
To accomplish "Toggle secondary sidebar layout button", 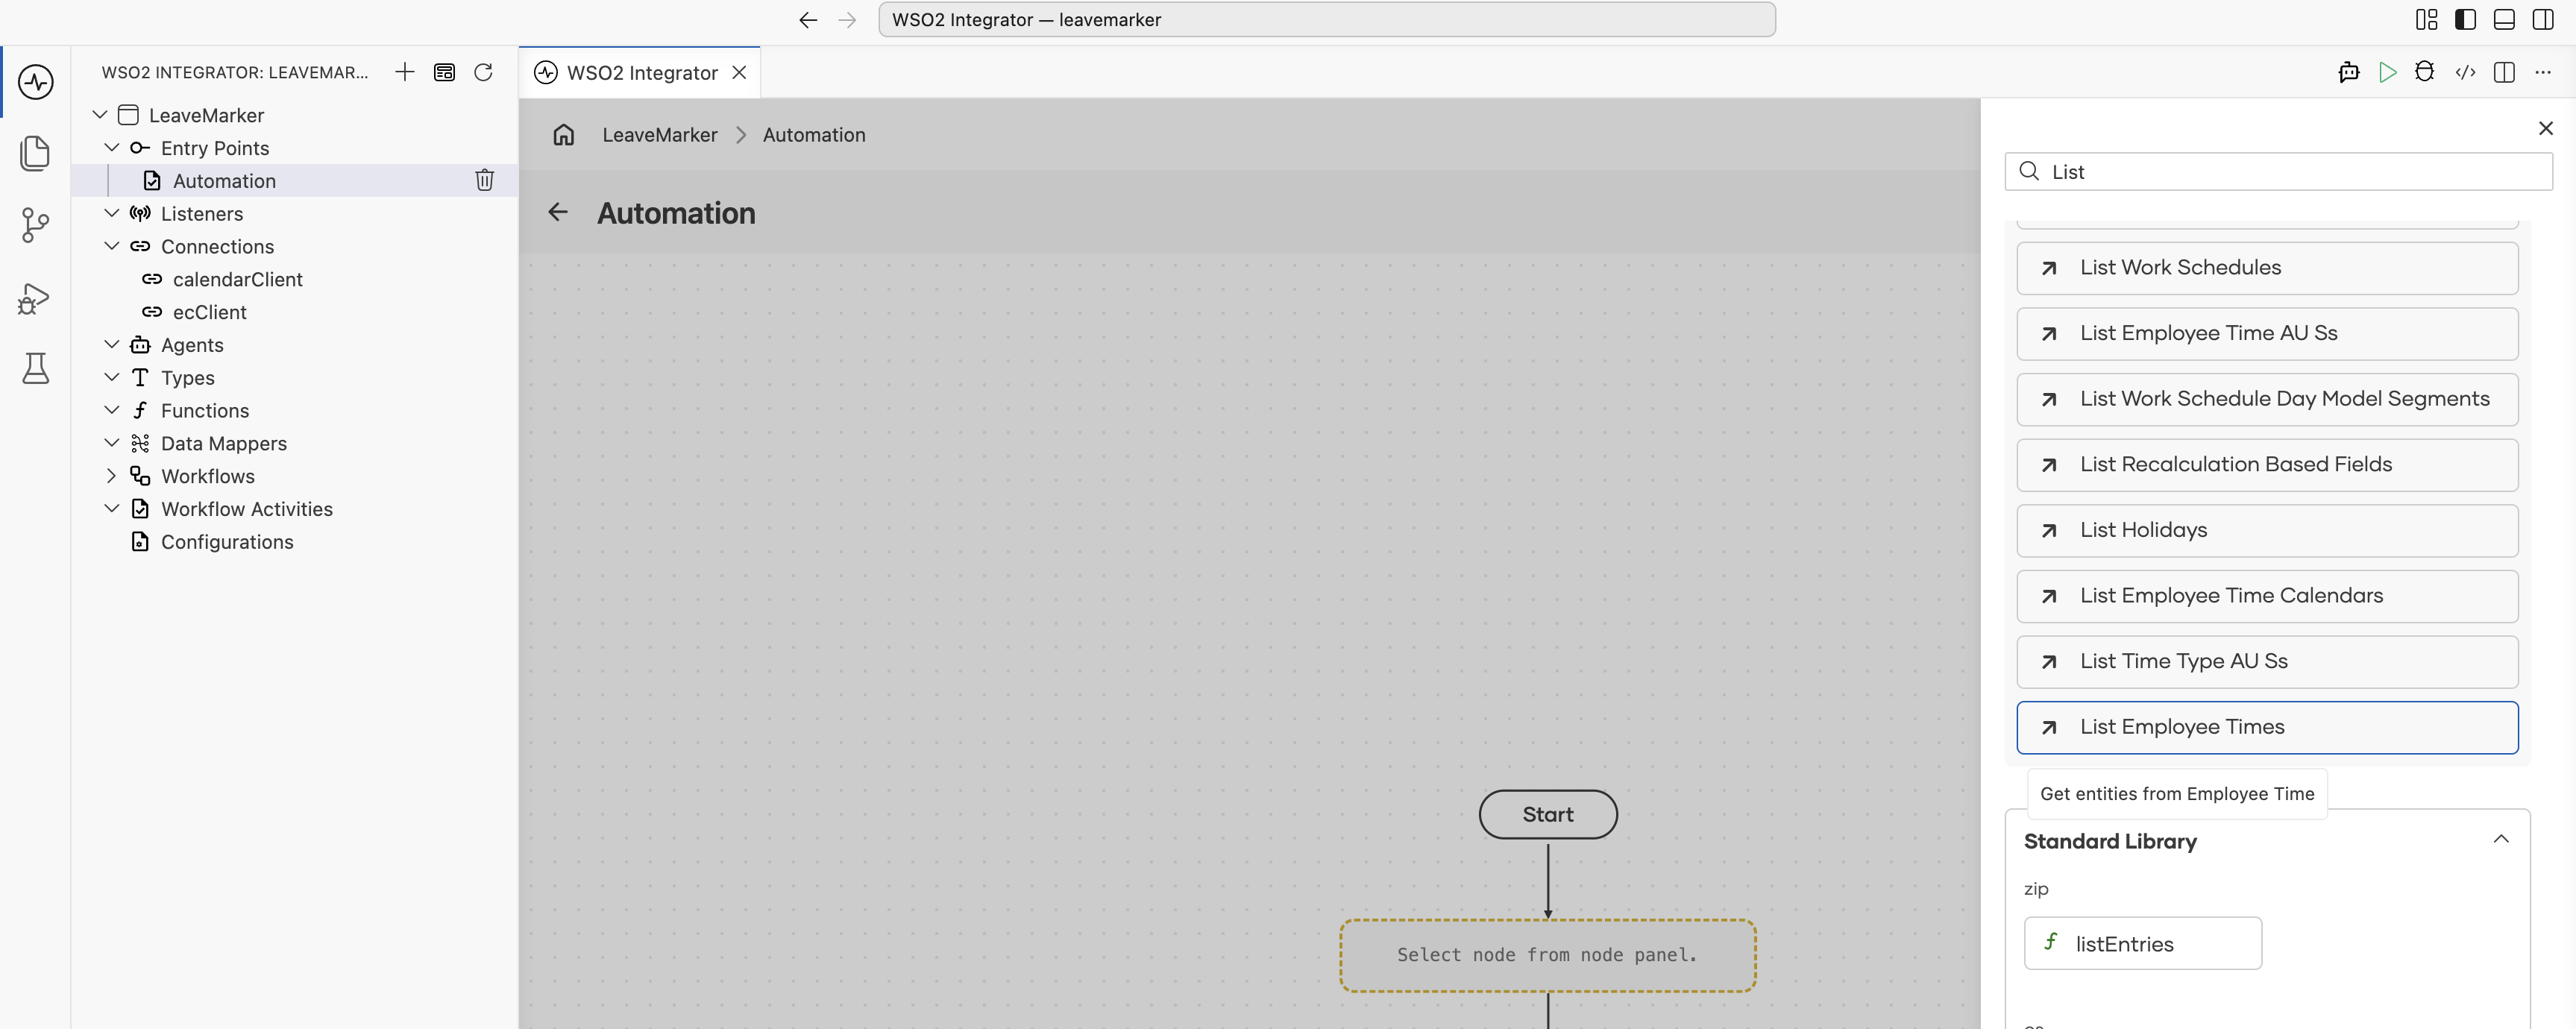I will point(2543,19).
